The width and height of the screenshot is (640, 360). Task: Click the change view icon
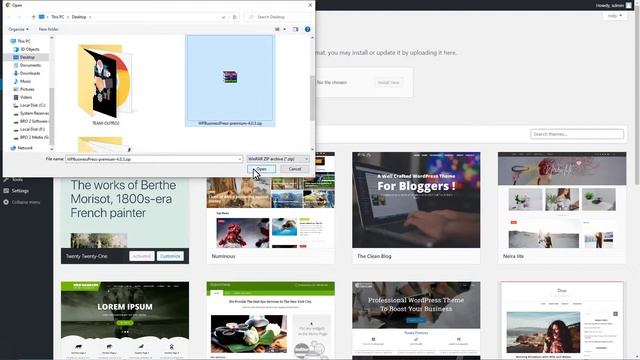pyautogui.click(x=277, y=29)
